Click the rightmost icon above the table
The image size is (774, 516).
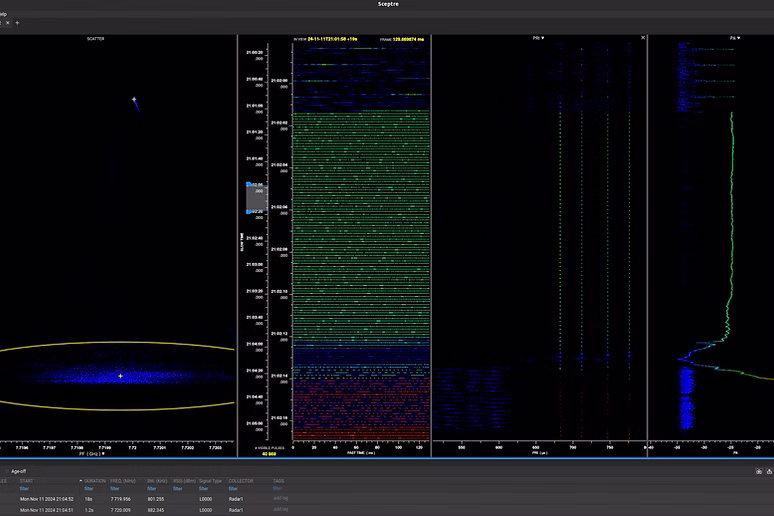coord(769,472)
